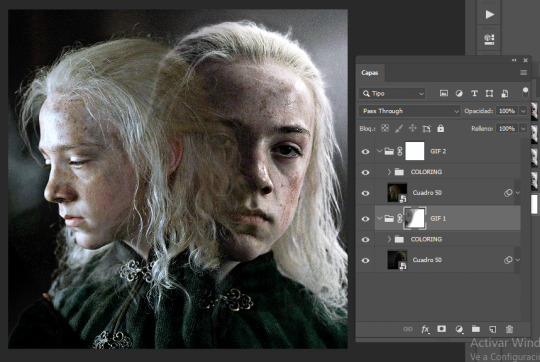Lock transparent pixels icon

coord(385,128)
